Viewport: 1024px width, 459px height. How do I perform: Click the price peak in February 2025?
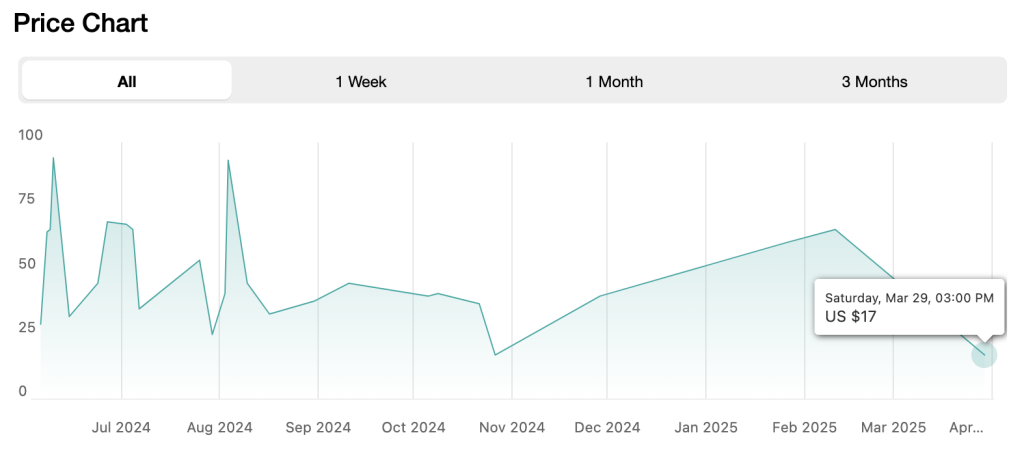[835, 230]
